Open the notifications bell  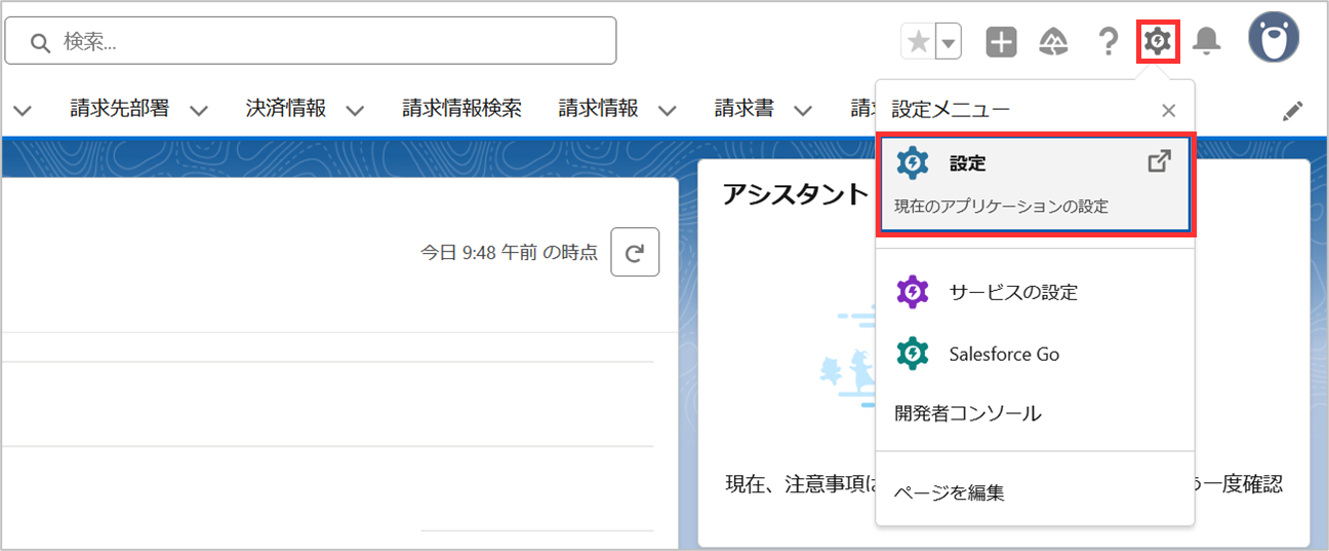click(1207, 41)
